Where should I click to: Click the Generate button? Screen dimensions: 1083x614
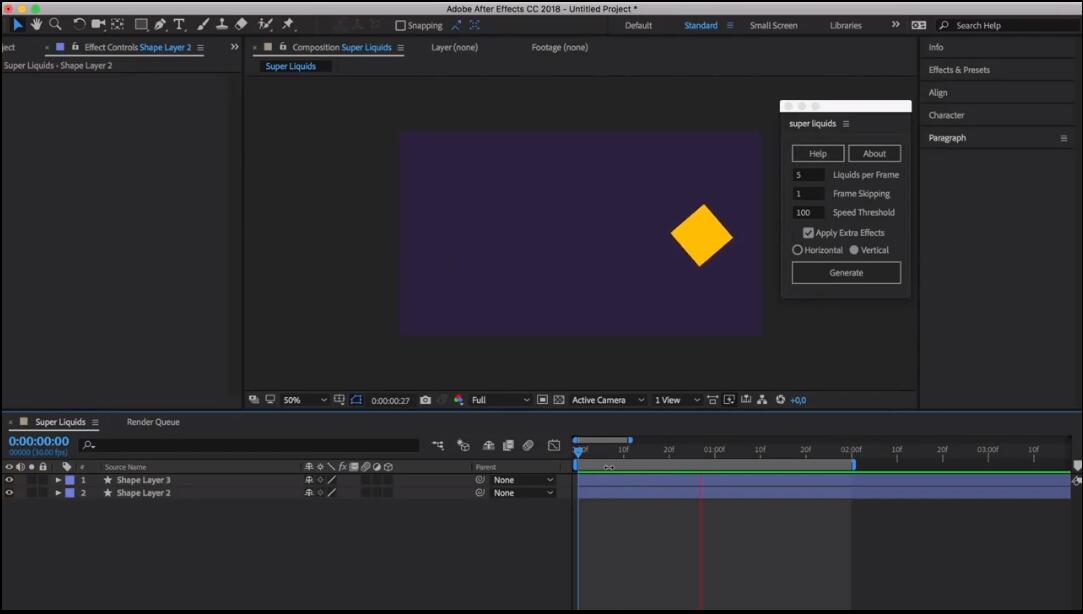coord(846,273)
